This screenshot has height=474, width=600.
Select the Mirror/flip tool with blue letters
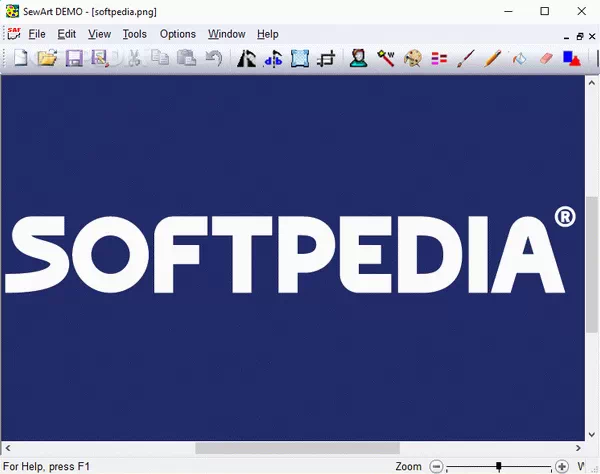coord(273,59)
